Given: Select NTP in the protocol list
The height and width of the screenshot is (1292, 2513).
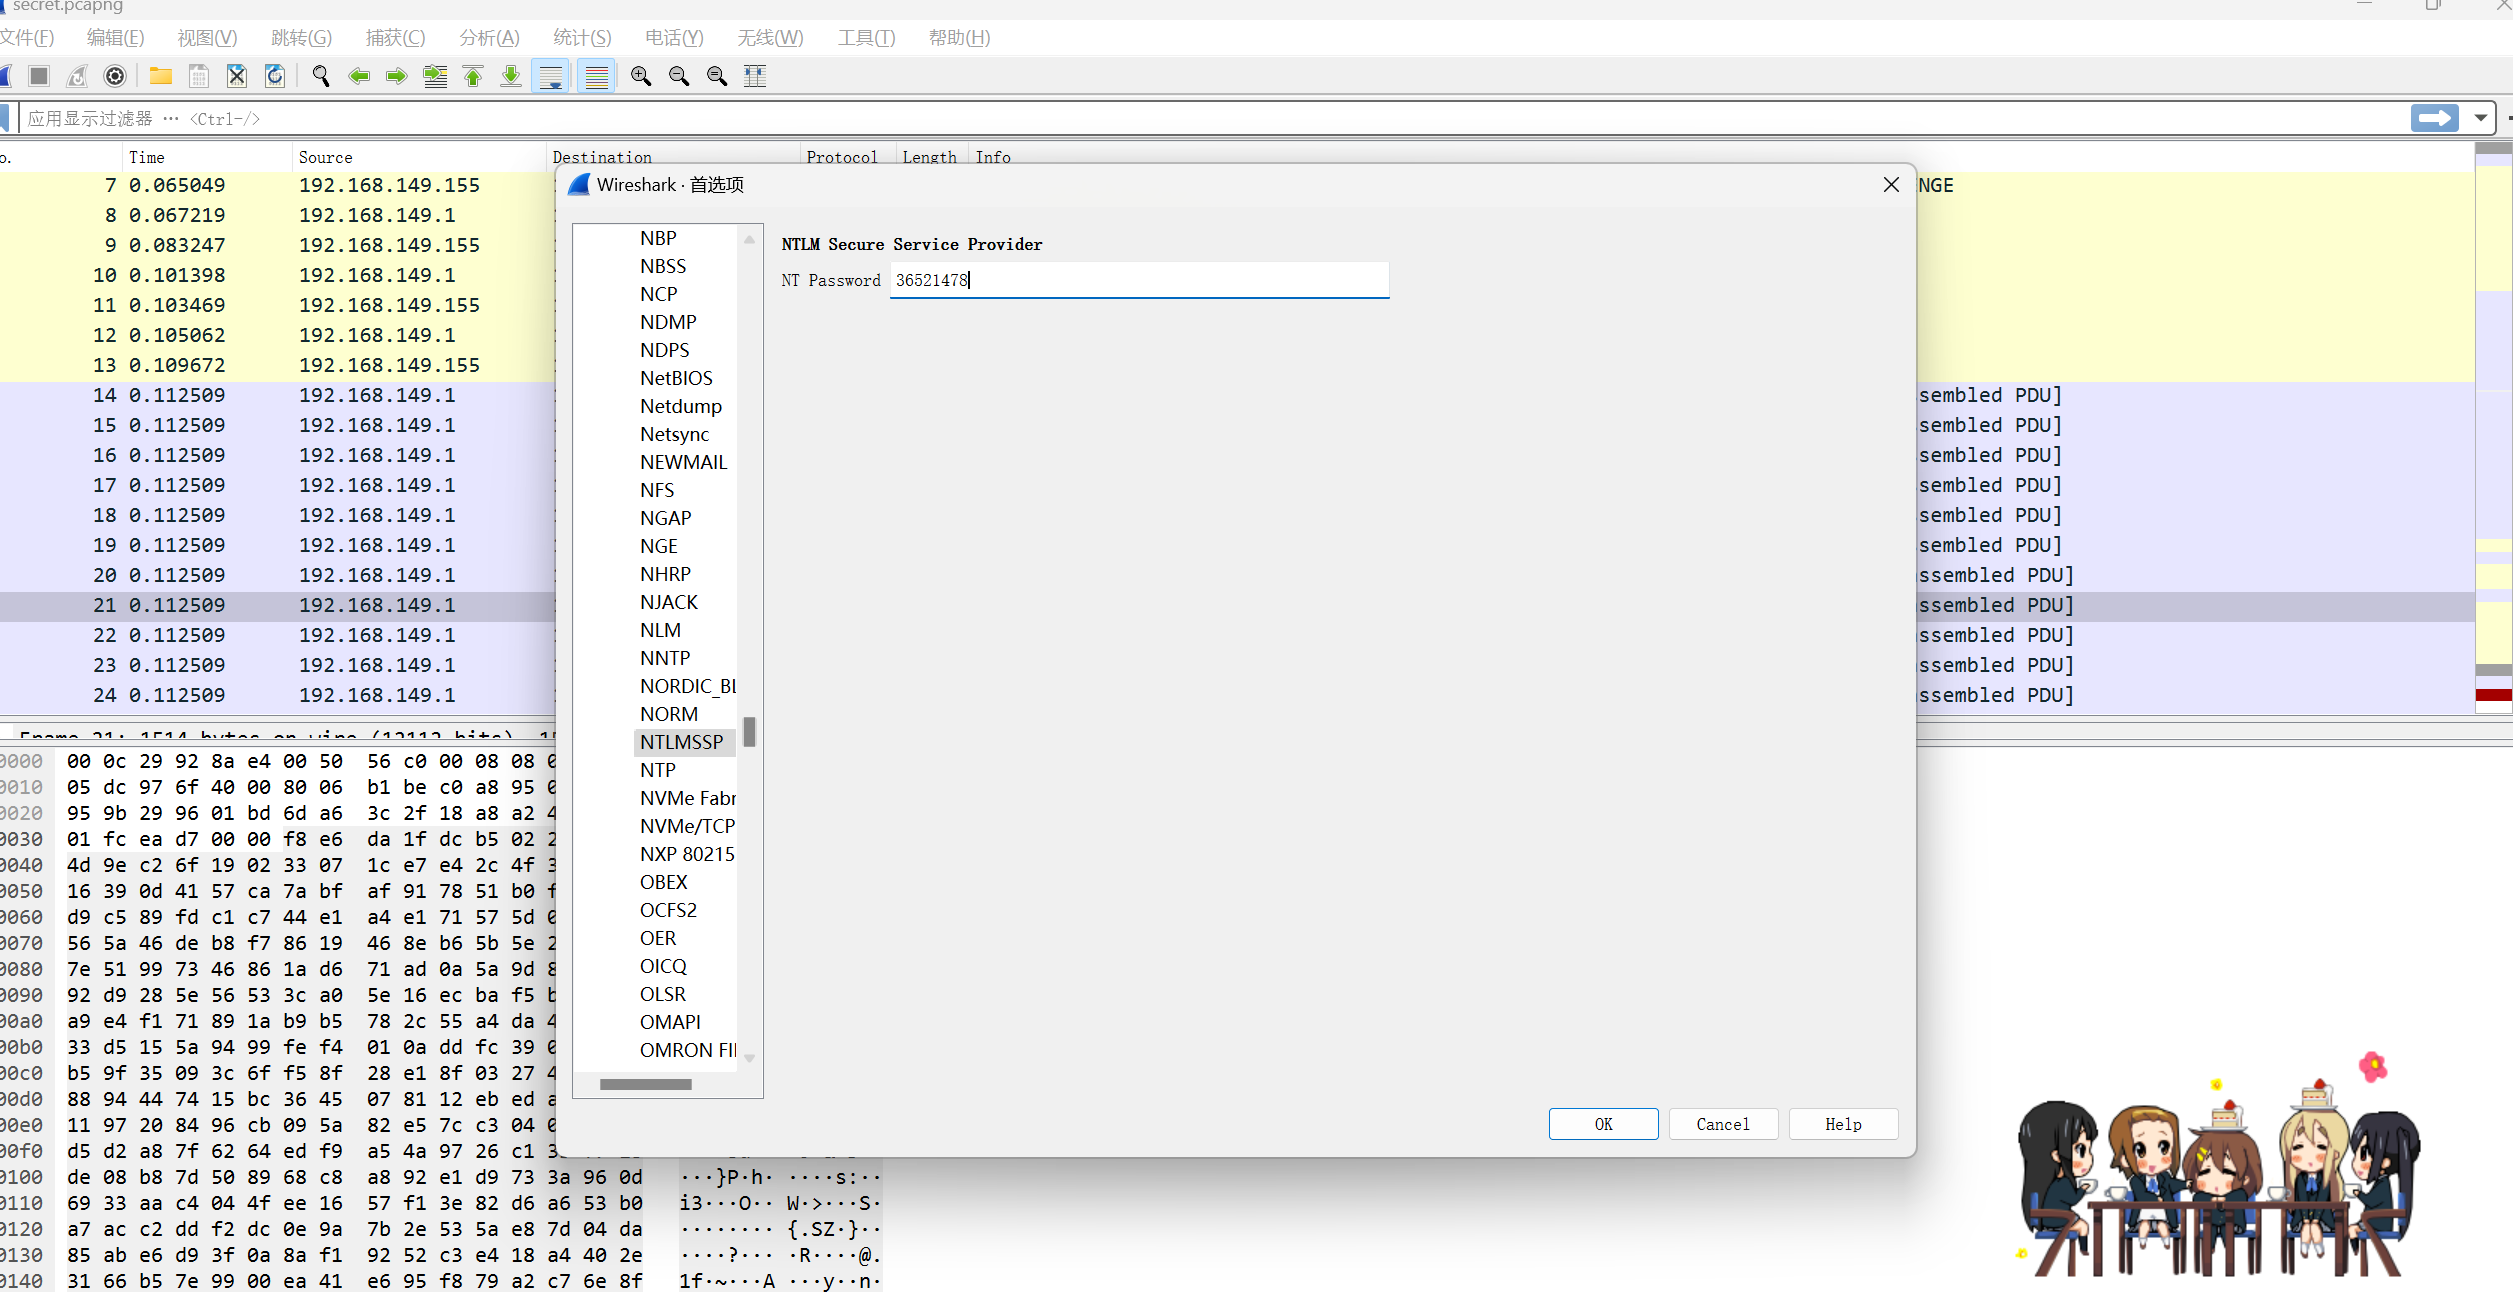Looking at the screenshot, I should point(658,770).
